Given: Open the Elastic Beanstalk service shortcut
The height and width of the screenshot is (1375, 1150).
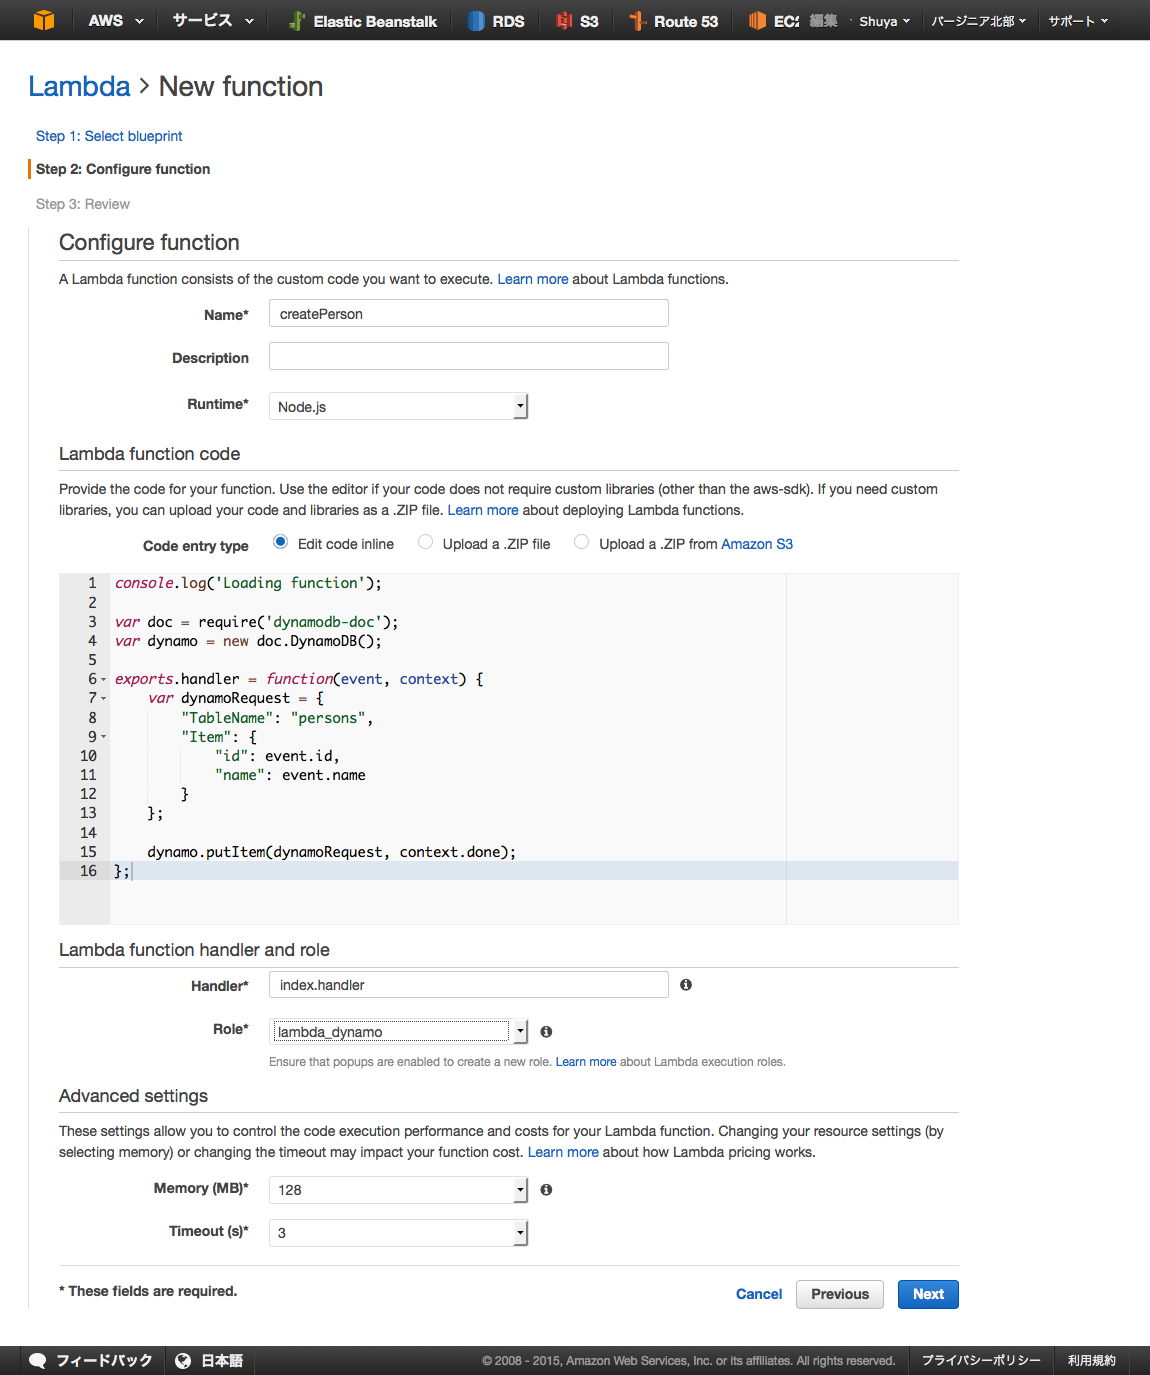Looking at the screenshot, I should (x=363, y=21).
